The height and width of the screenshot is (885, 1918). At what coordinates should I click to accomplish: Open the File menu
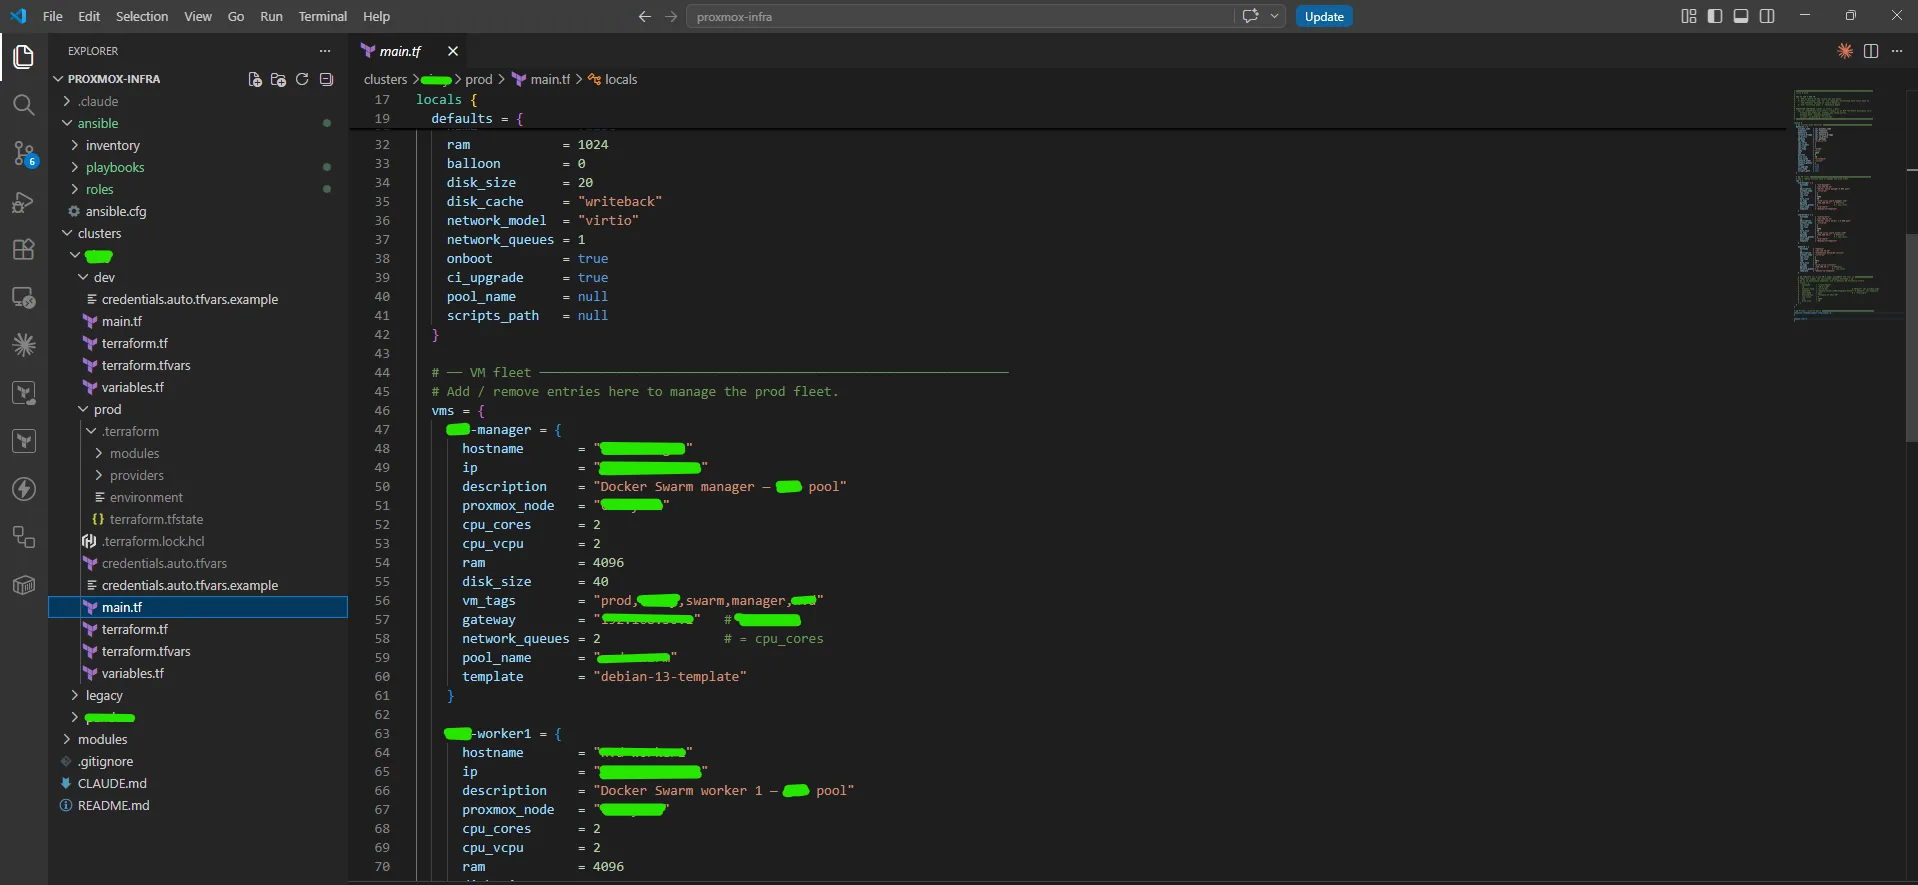[53, 16]
